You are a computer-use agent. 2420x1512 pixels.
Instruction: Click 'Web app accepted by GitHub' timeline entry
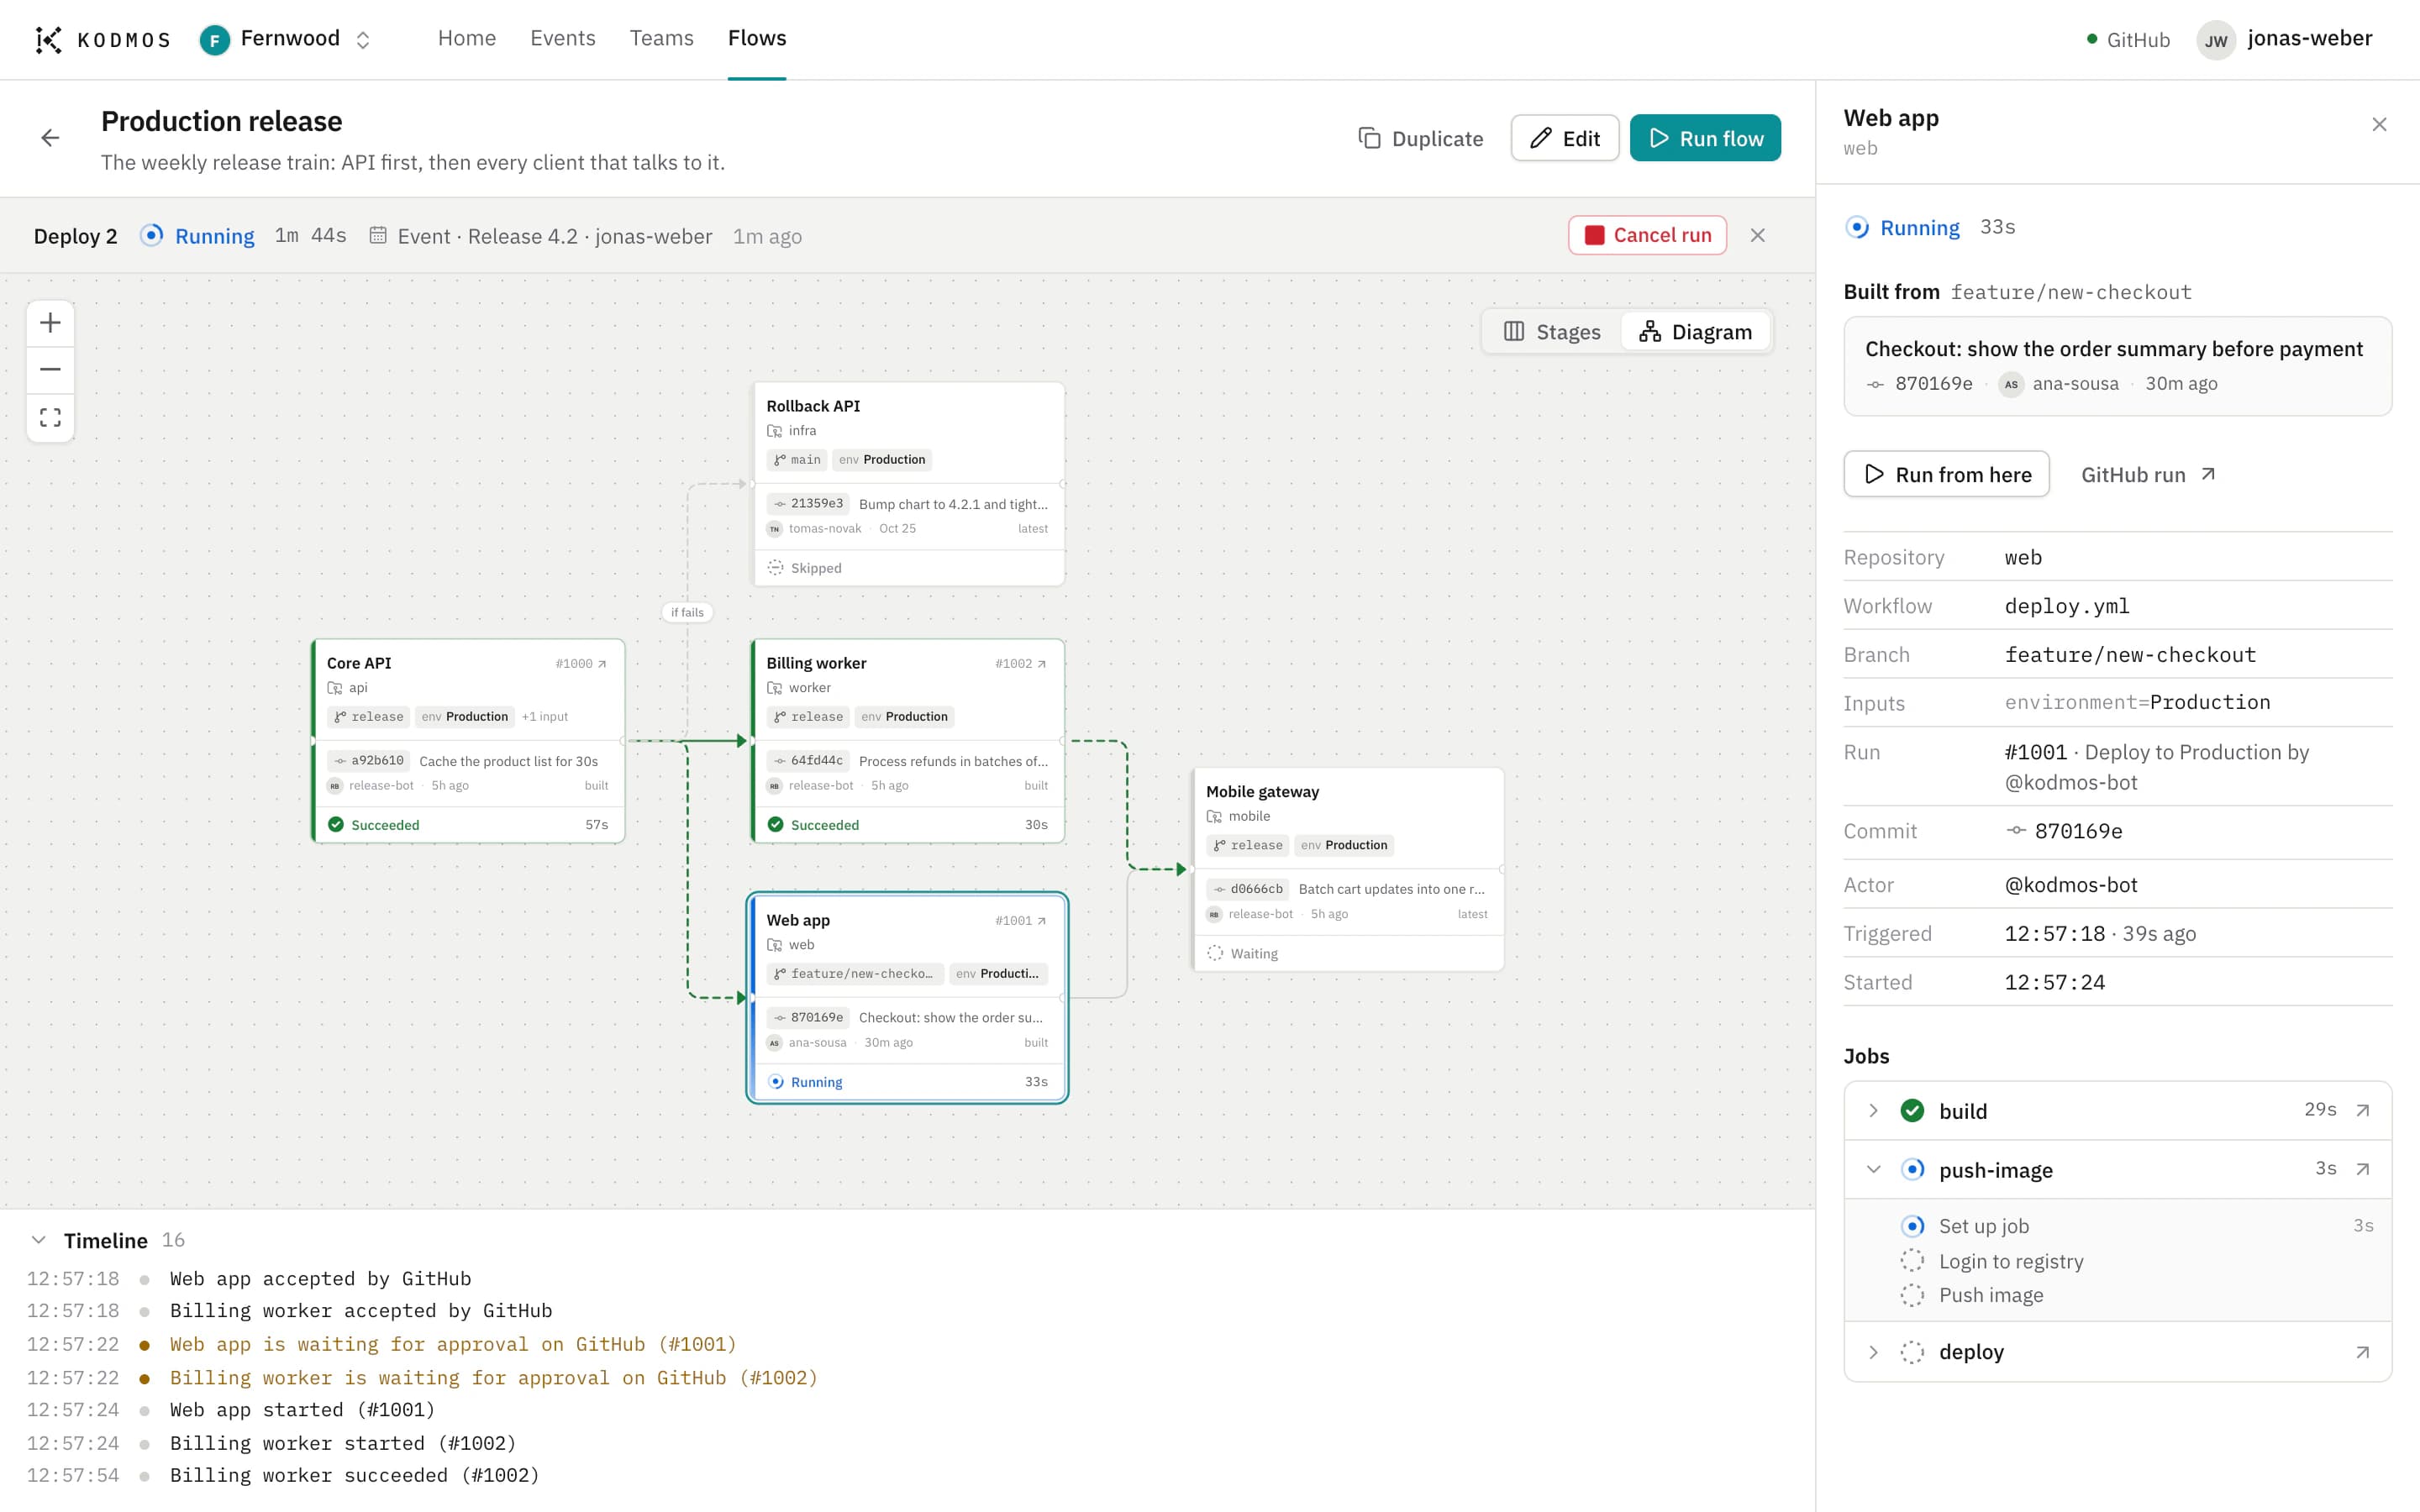(x=320, y=1279)
